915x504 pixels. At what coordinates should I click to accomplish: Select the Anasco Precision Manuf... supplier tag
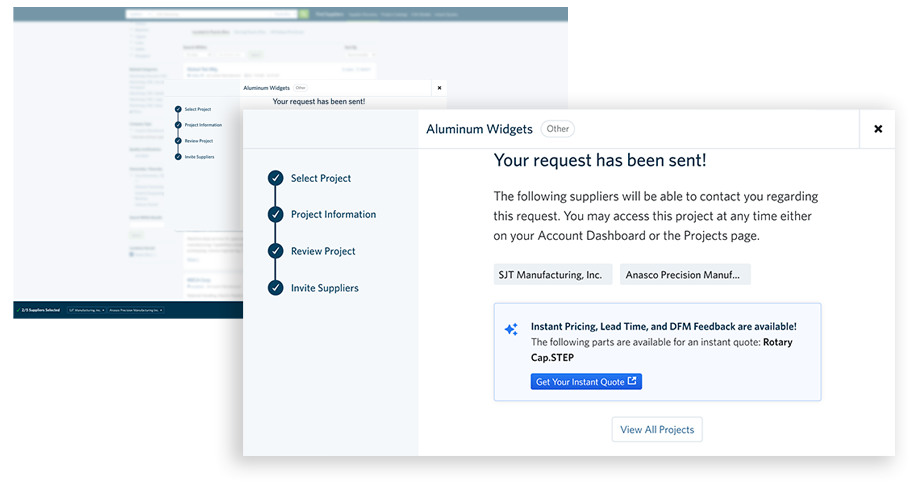[x=685, y=274]
